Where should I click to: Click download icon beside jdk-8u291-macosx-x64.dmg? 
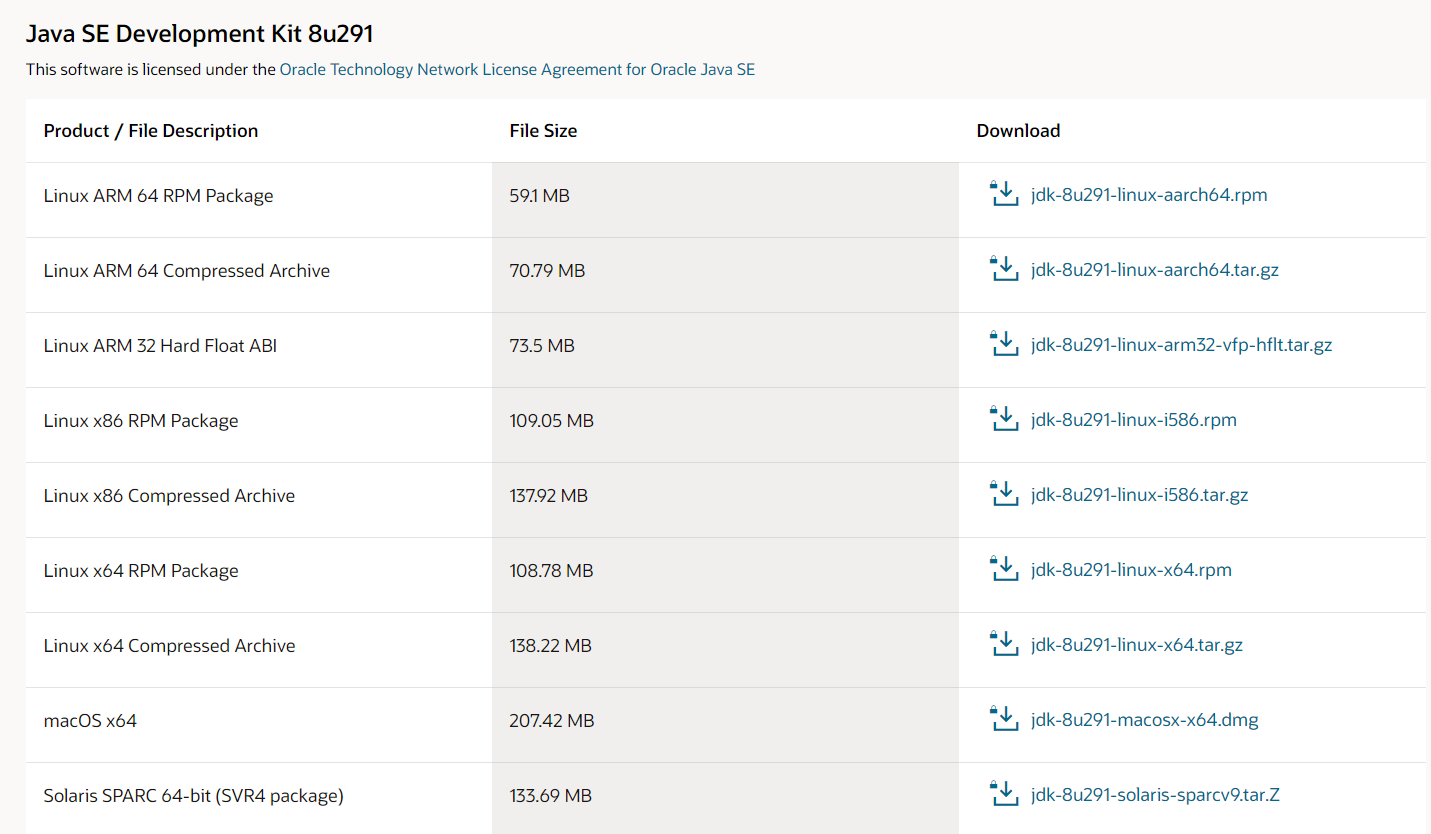1004,719
